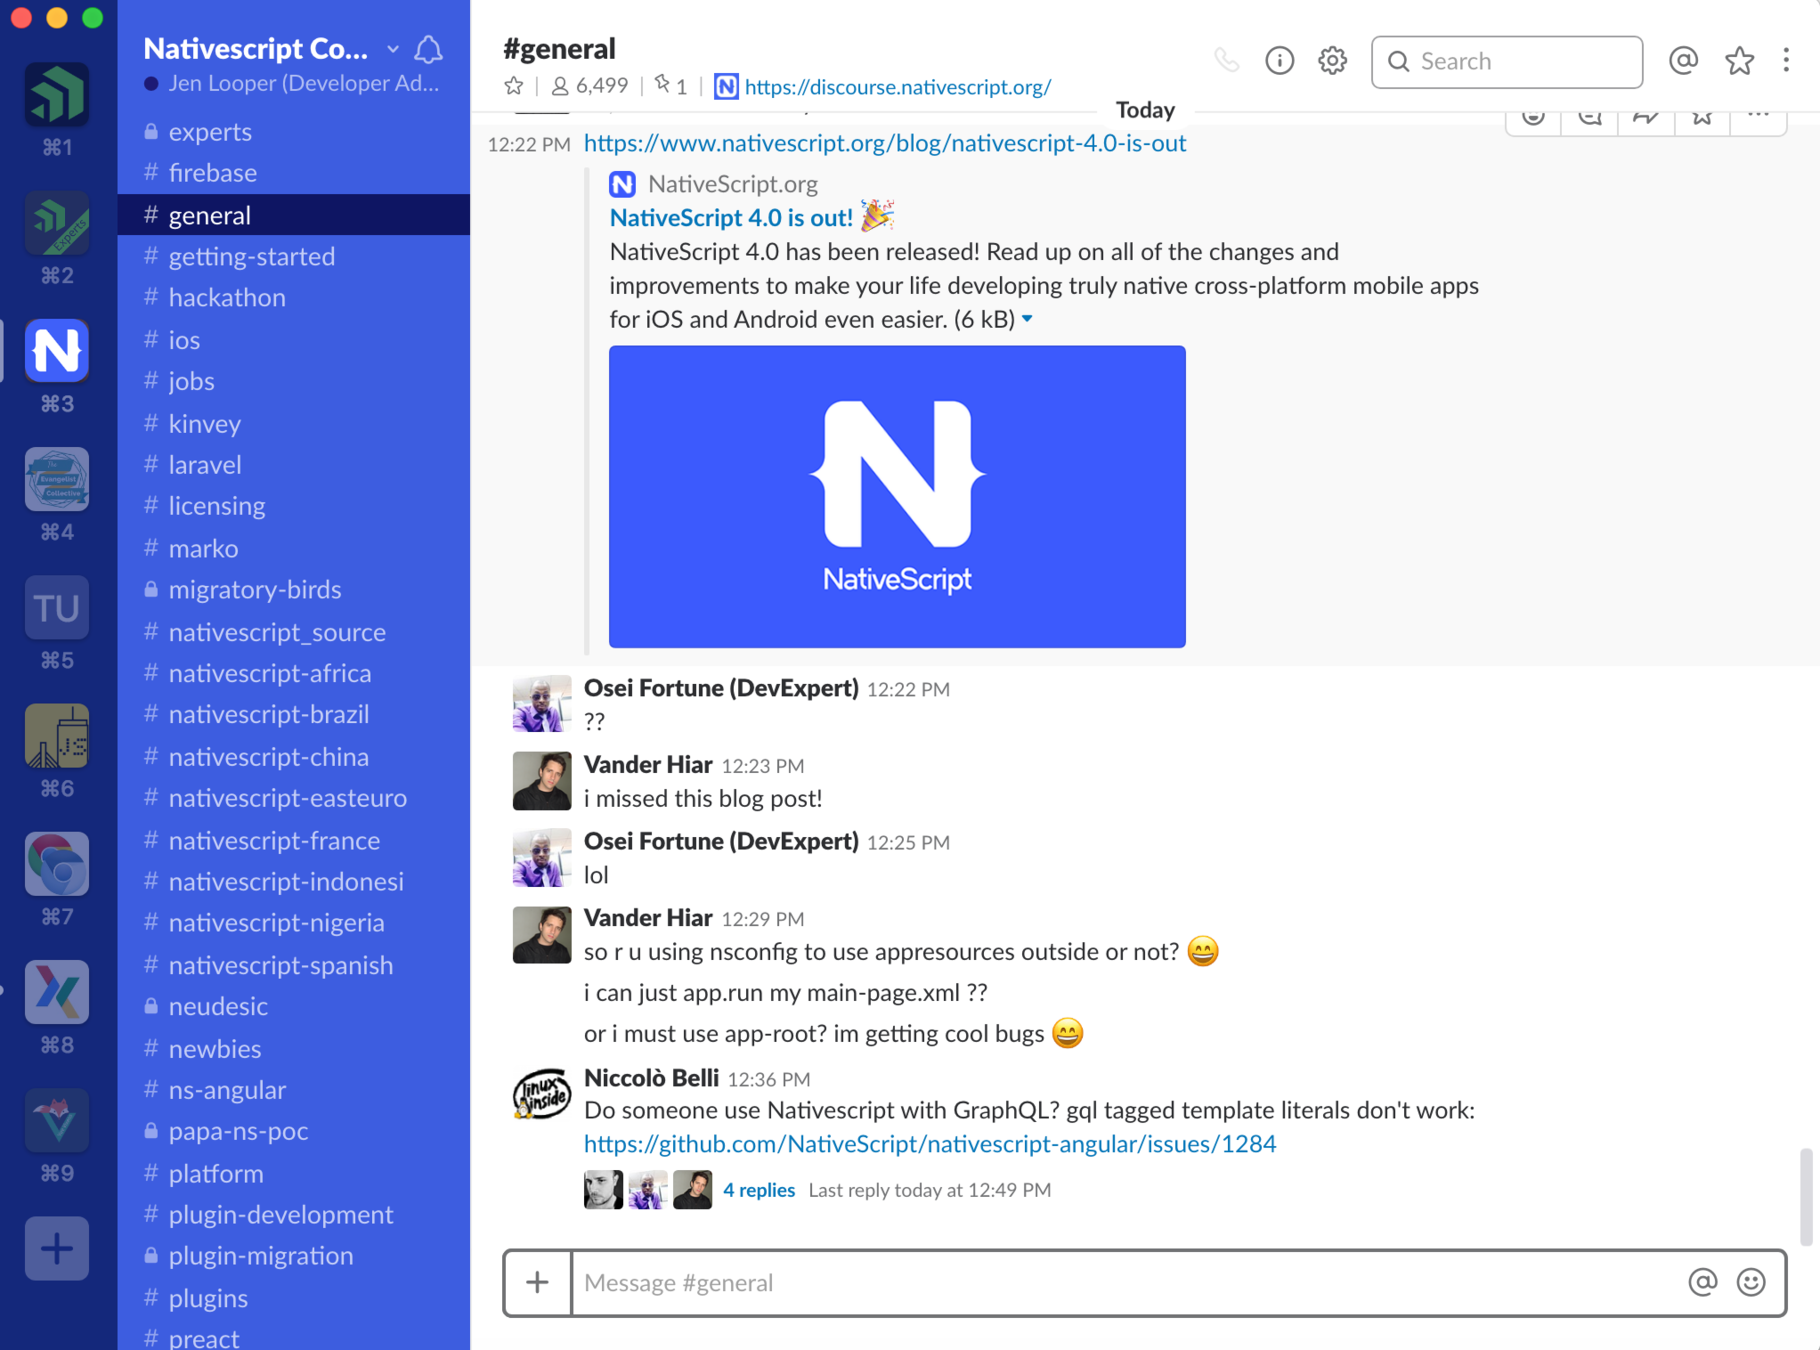
Task: Insert a mention in the message box
Action: pyautogui.click(x=1703, y=1282)
